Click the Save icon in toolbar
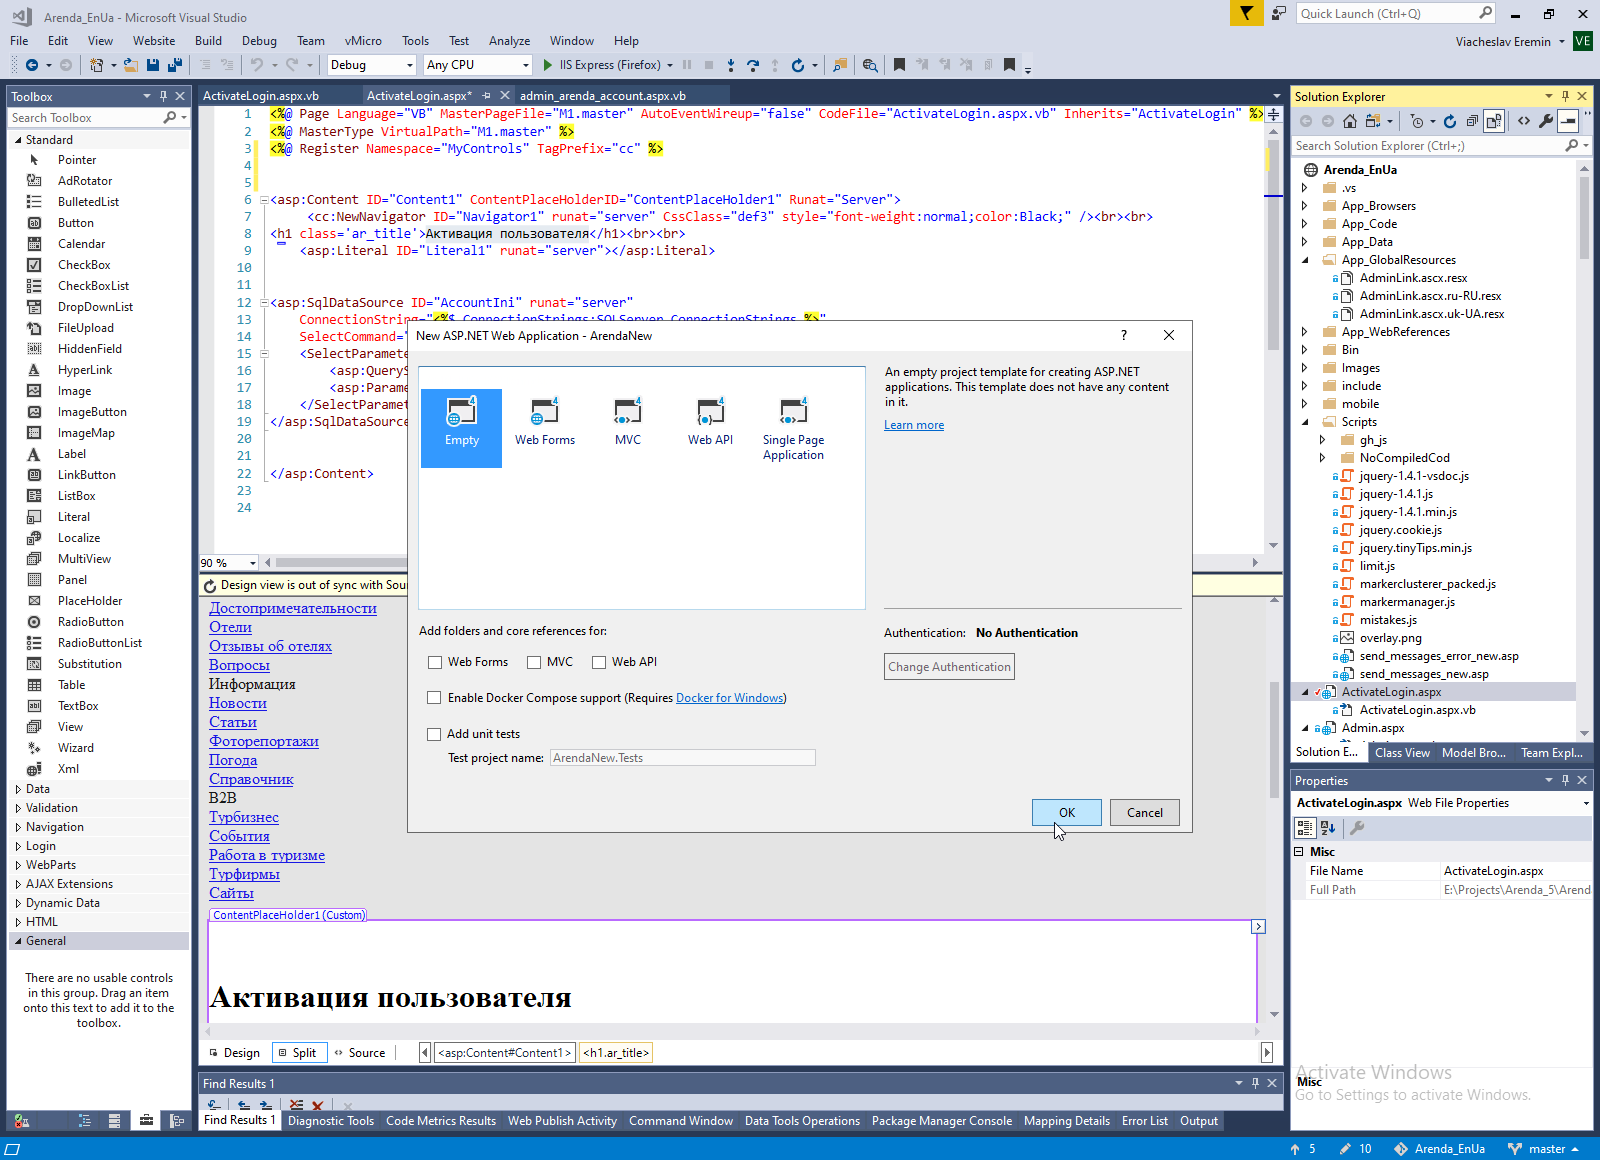The width and height of the screenshot is (1600, 1160). (153, 65)
